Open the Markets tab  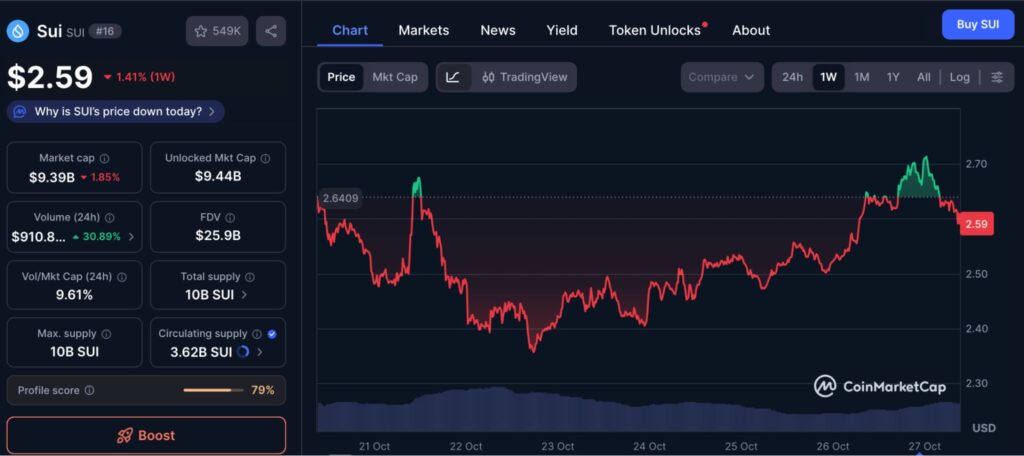click(424, 30)
